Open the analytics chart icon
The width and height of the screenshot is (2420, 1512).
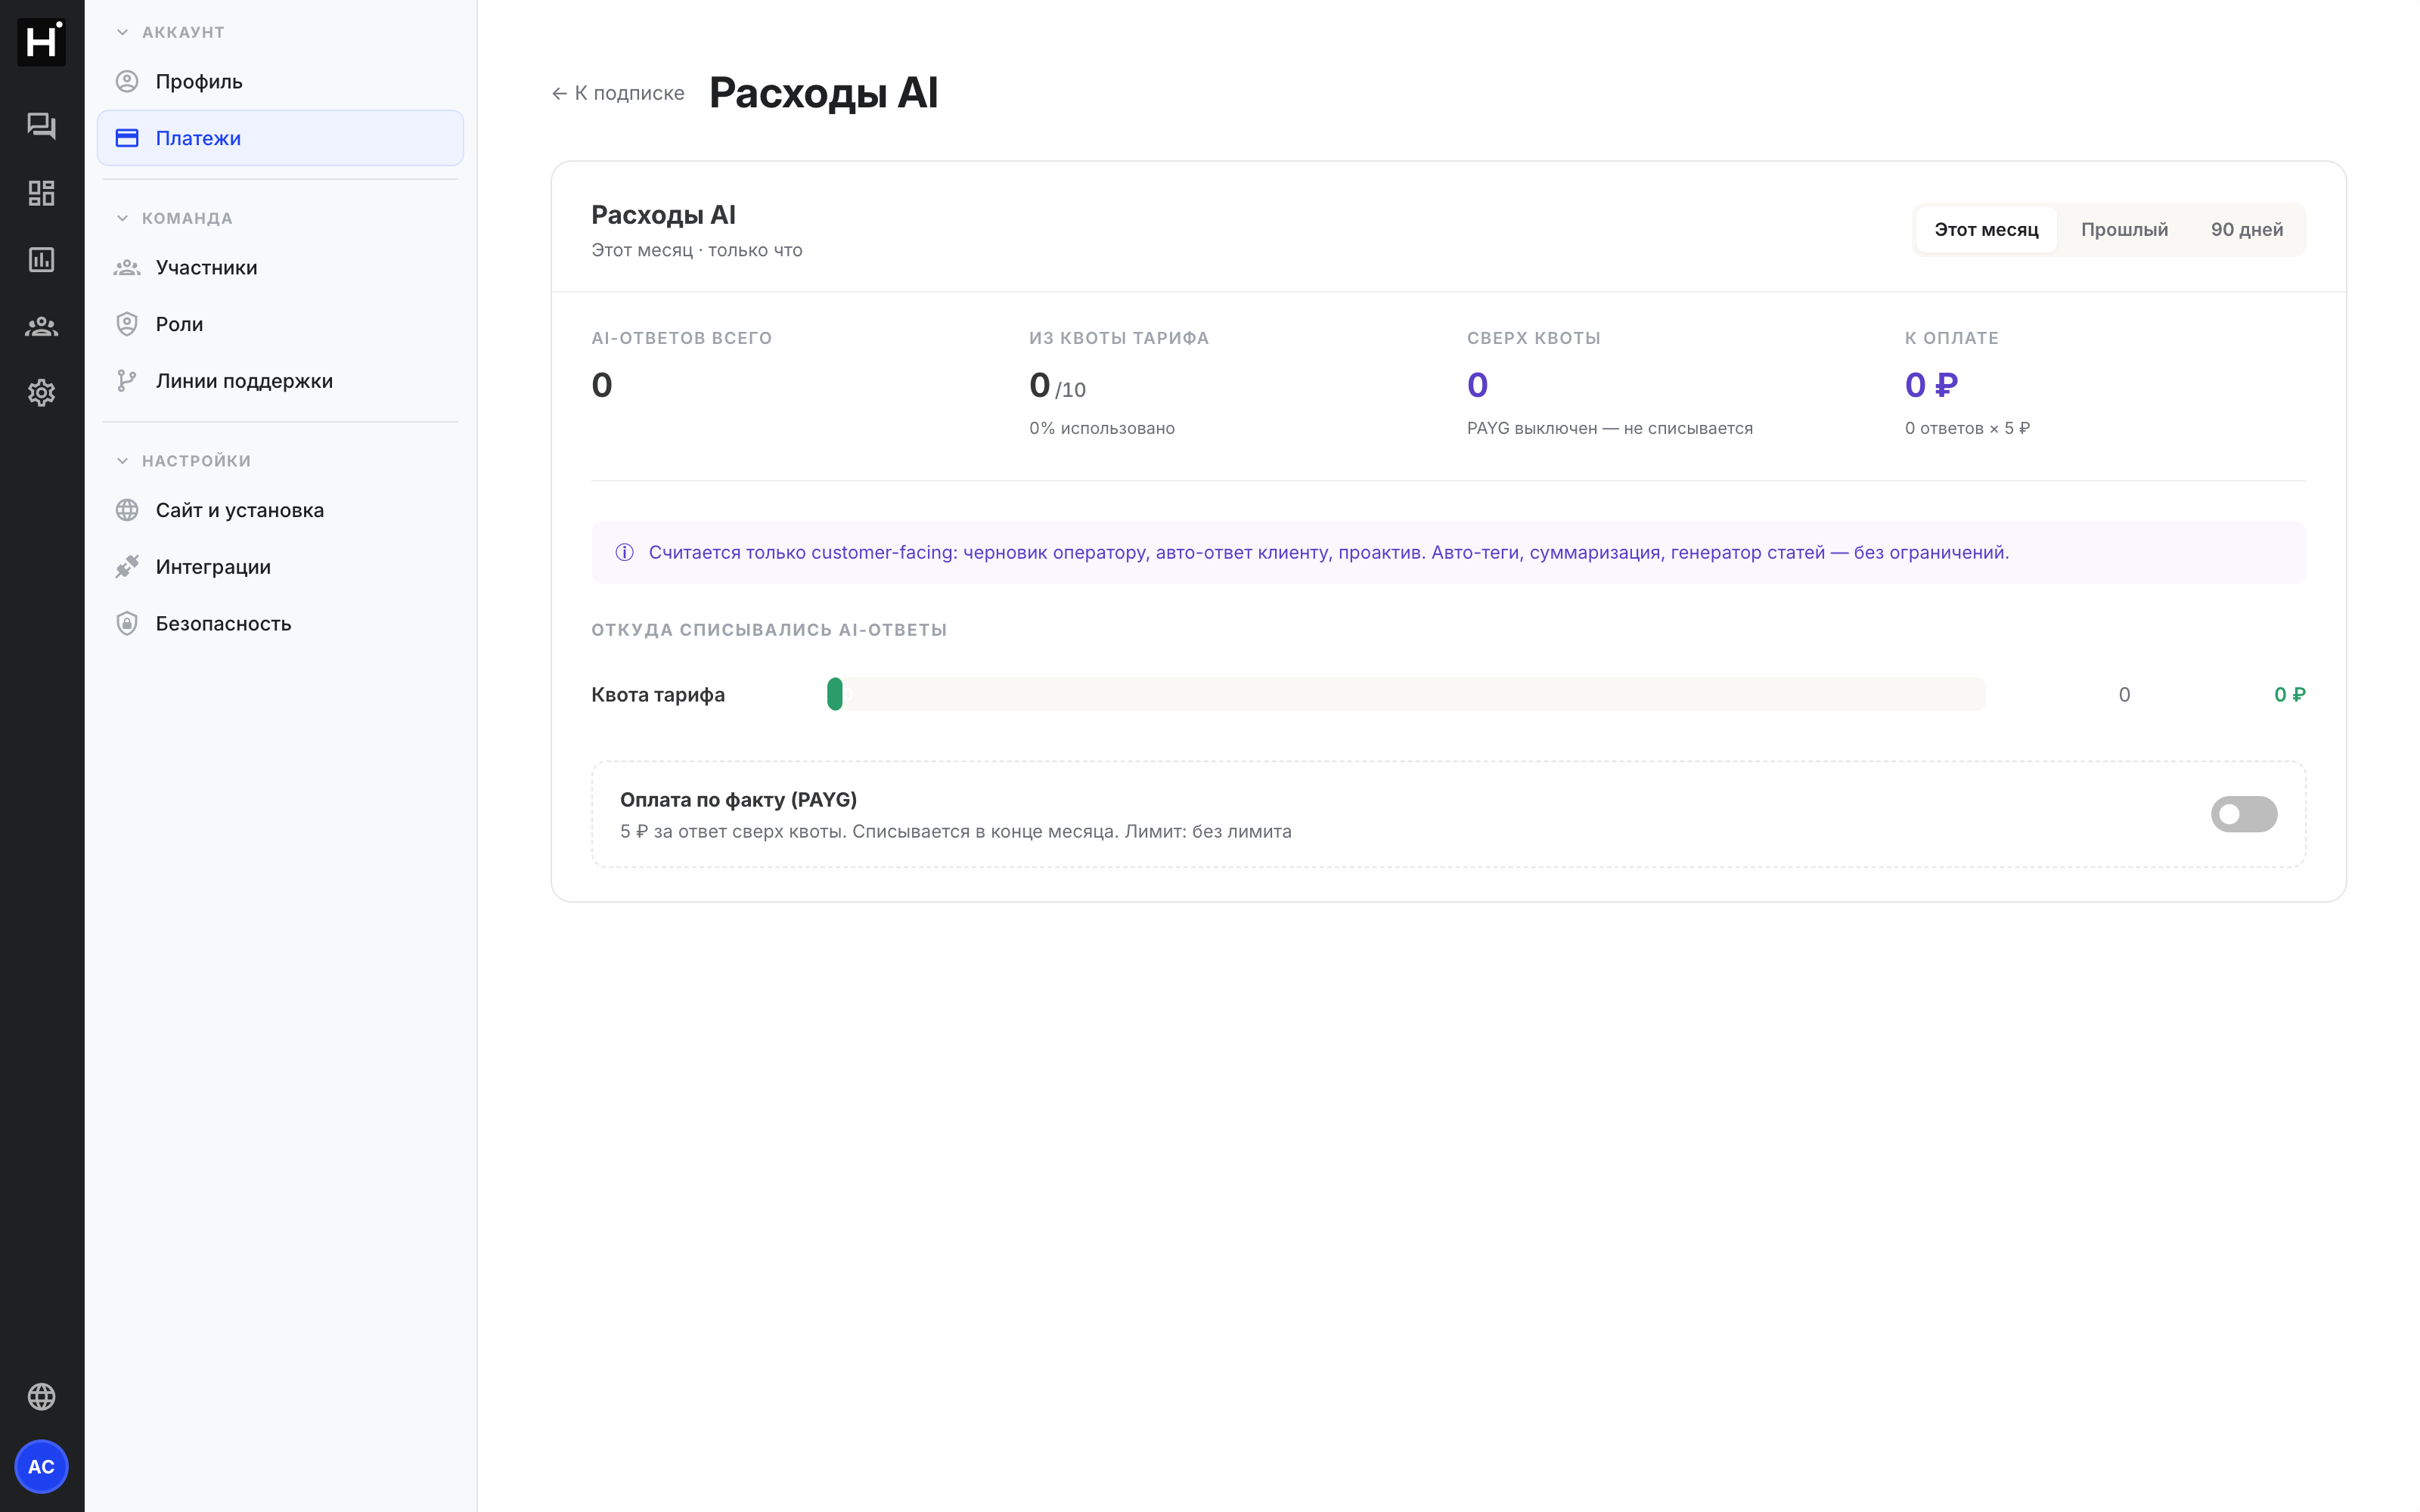[x=41, y=259]
